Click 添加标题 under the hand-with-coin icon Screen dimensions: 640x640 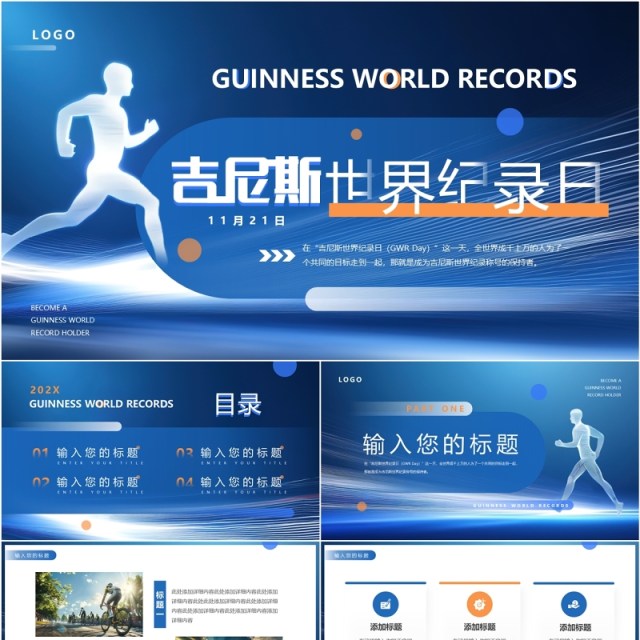click(575, 627)
